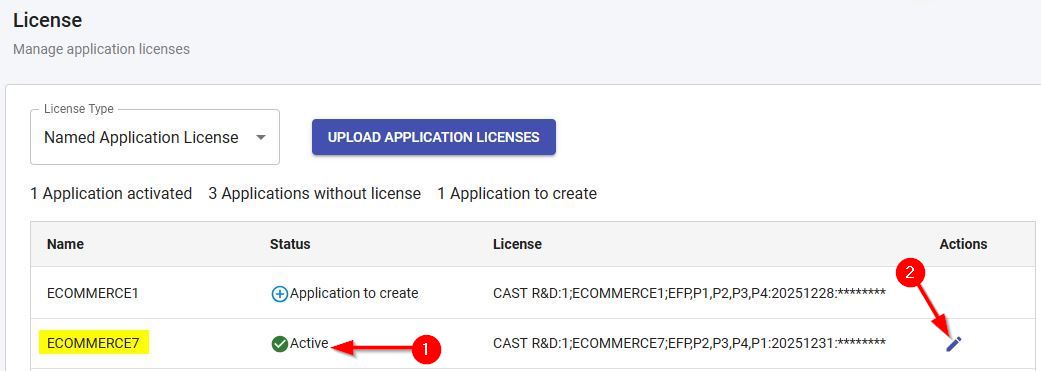The height and width of the screenshot is (371, 1041).
Task: Click the '1 Application activated' summary
Action: coord(111,194)
